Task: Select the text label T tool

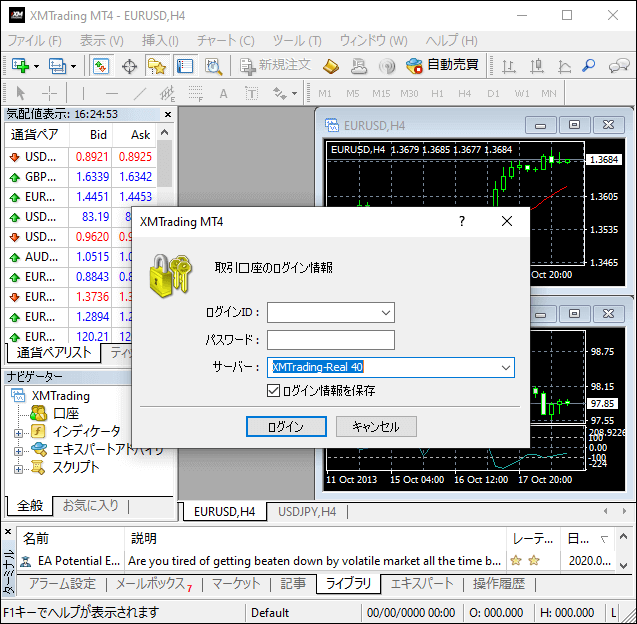Action: 252,94
